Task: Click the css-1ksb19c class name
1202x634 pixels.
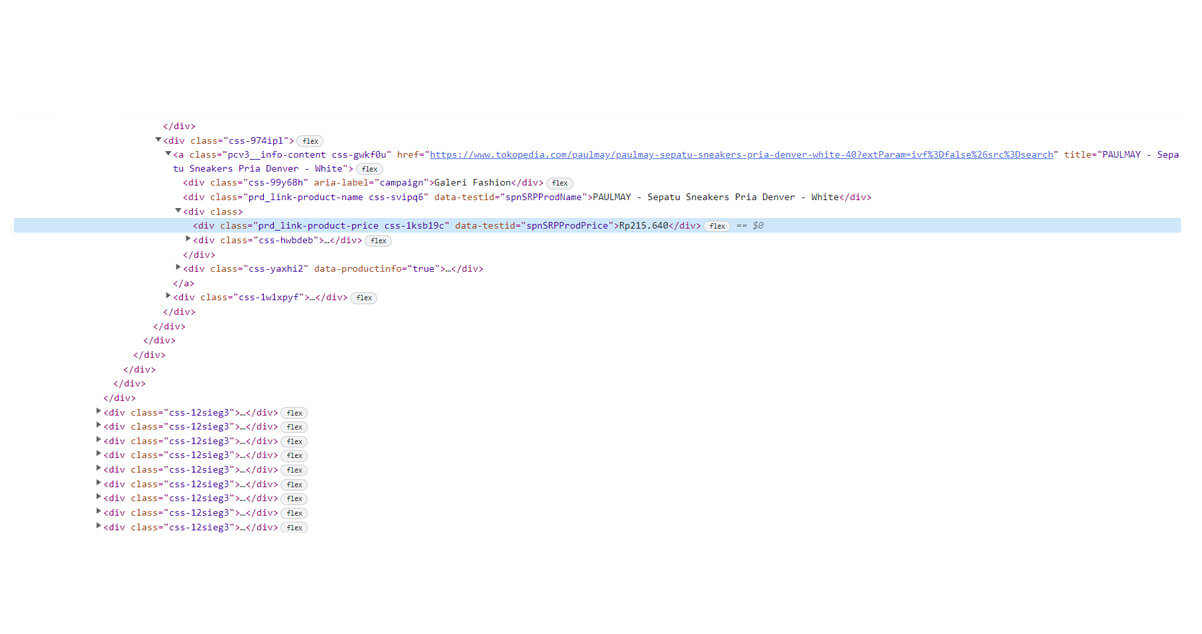Action: point(415,226)
